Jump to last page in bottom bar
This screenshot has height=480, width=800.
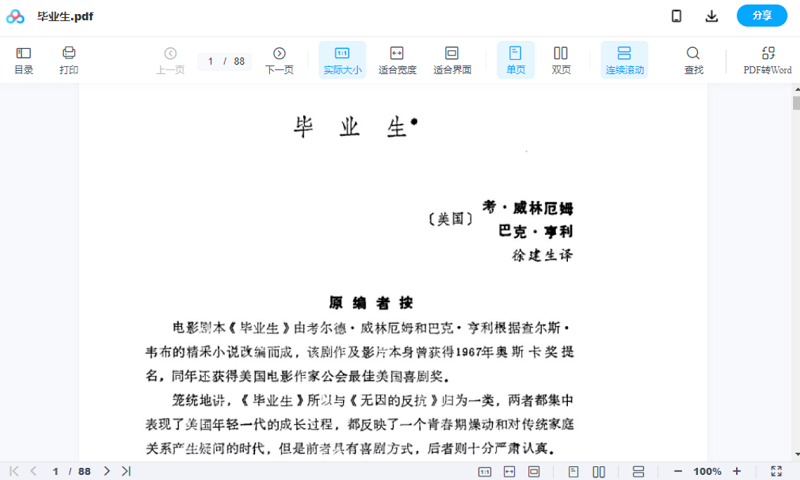[x=126, y=471]
